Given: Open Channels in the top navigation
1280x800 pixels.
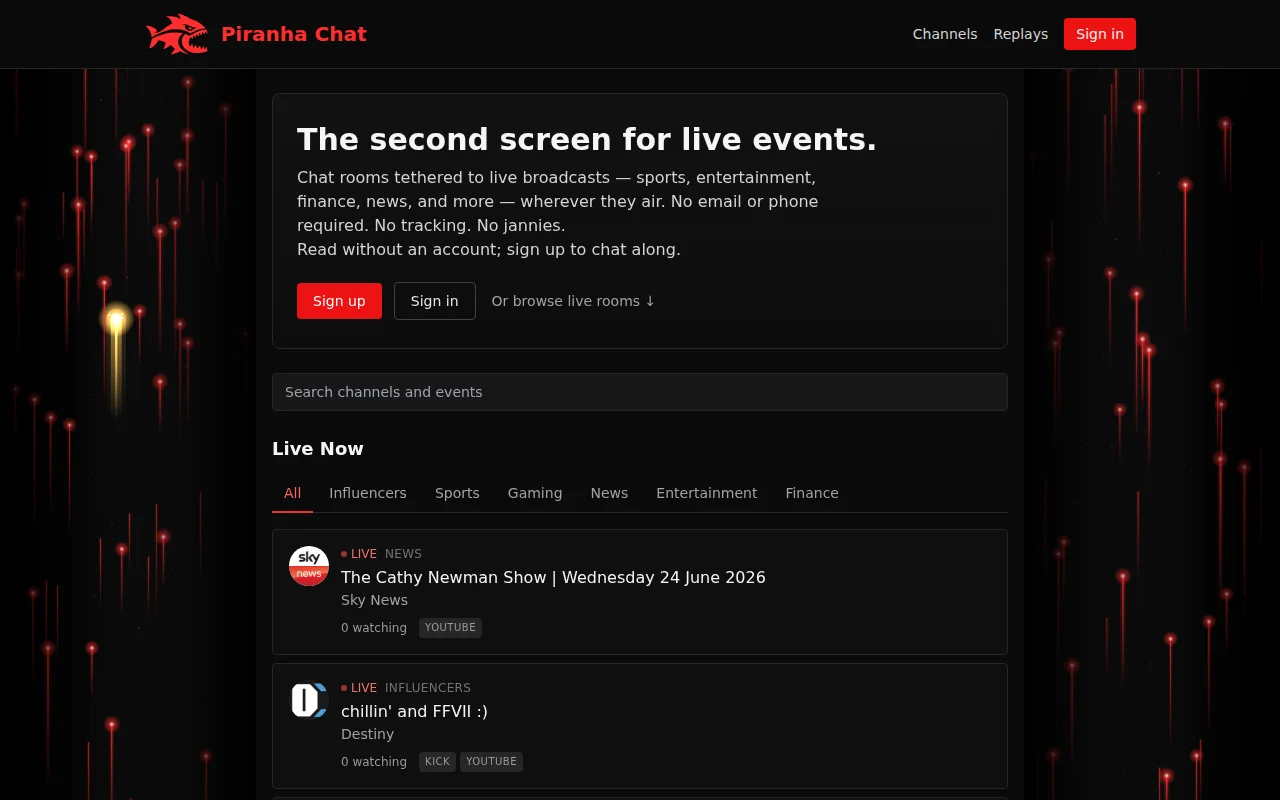Looking at the screenshot, I should pos(945,34).
